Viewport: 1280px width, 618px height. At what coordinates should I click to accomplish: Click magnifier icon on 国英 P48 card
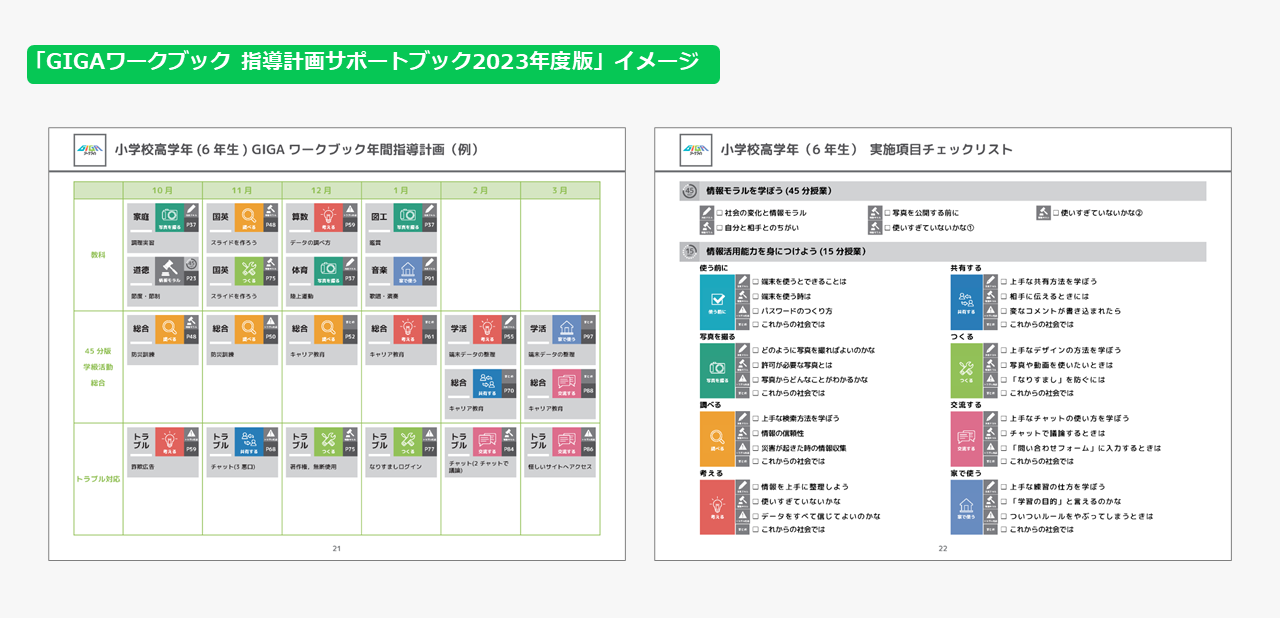249,218
